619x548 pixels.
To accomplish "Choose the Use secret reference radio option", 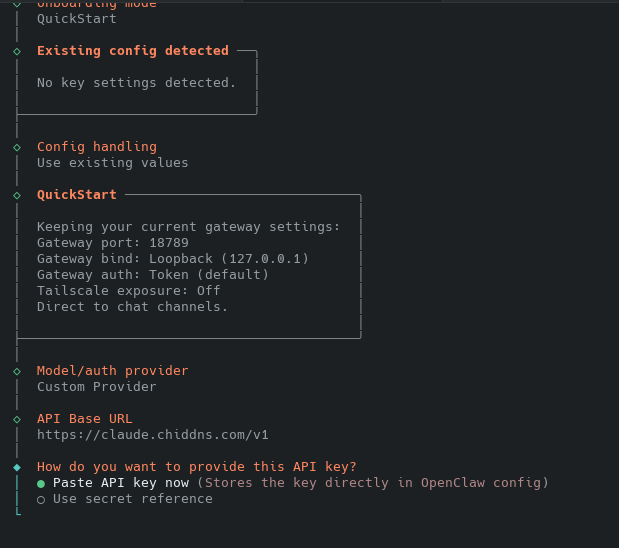I will point(41,499).
